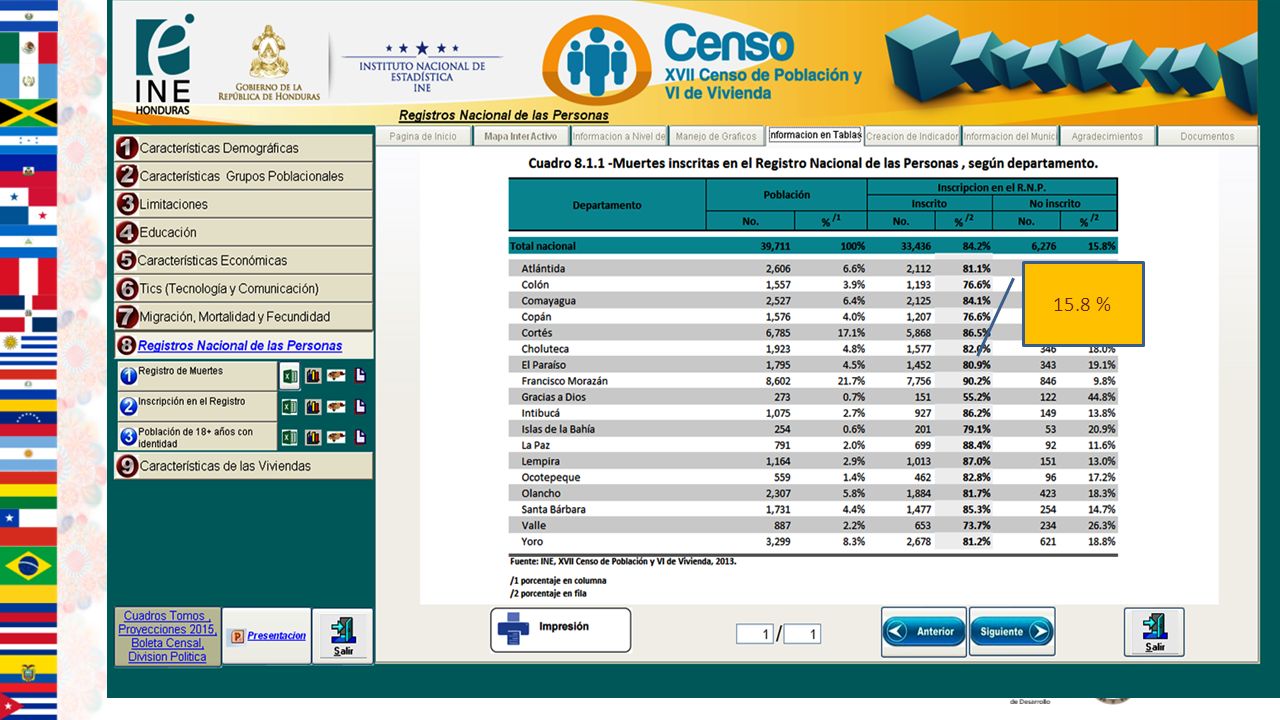Viewport: 1280px width, 720px height.
Task: Go to next table with Siguiente
Action: tap(1012, 631)
